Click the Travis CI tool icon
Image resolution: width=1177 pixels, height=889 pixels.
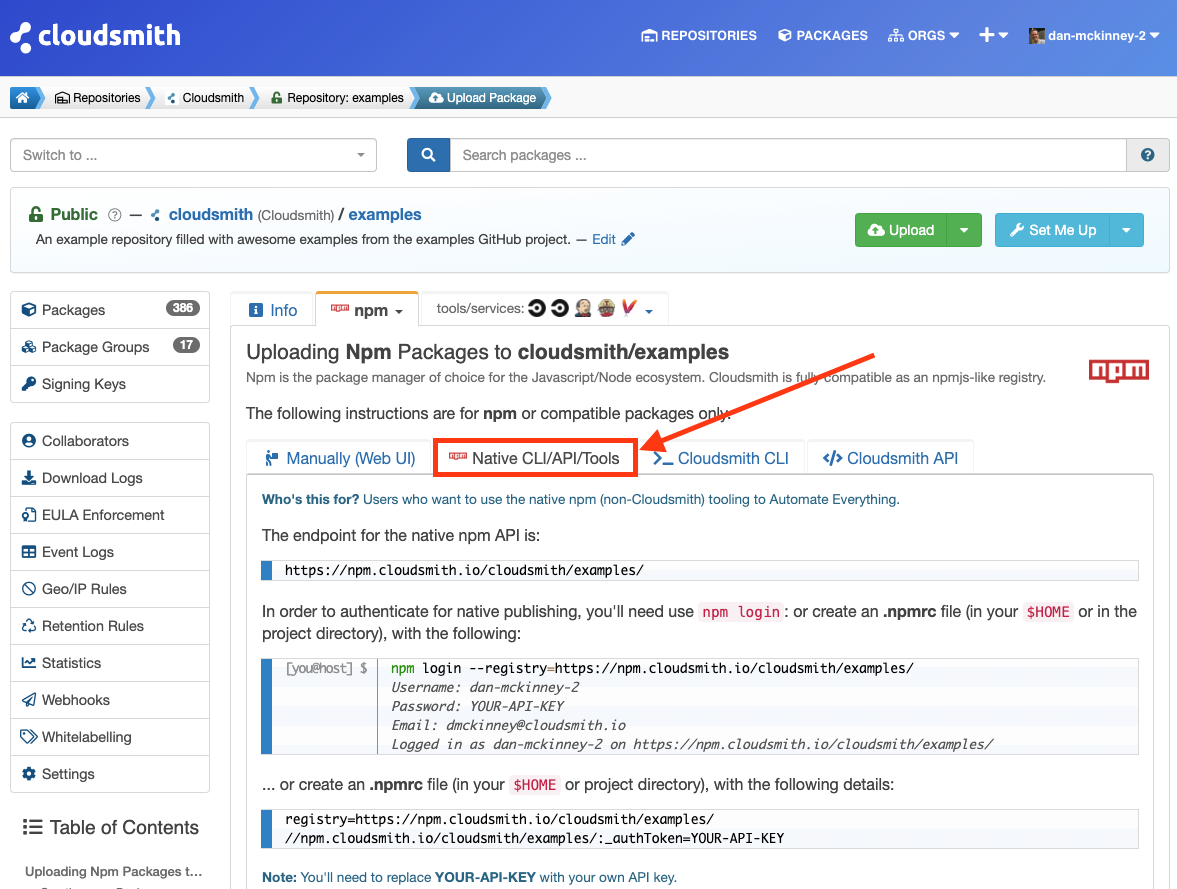click(607, 308)
